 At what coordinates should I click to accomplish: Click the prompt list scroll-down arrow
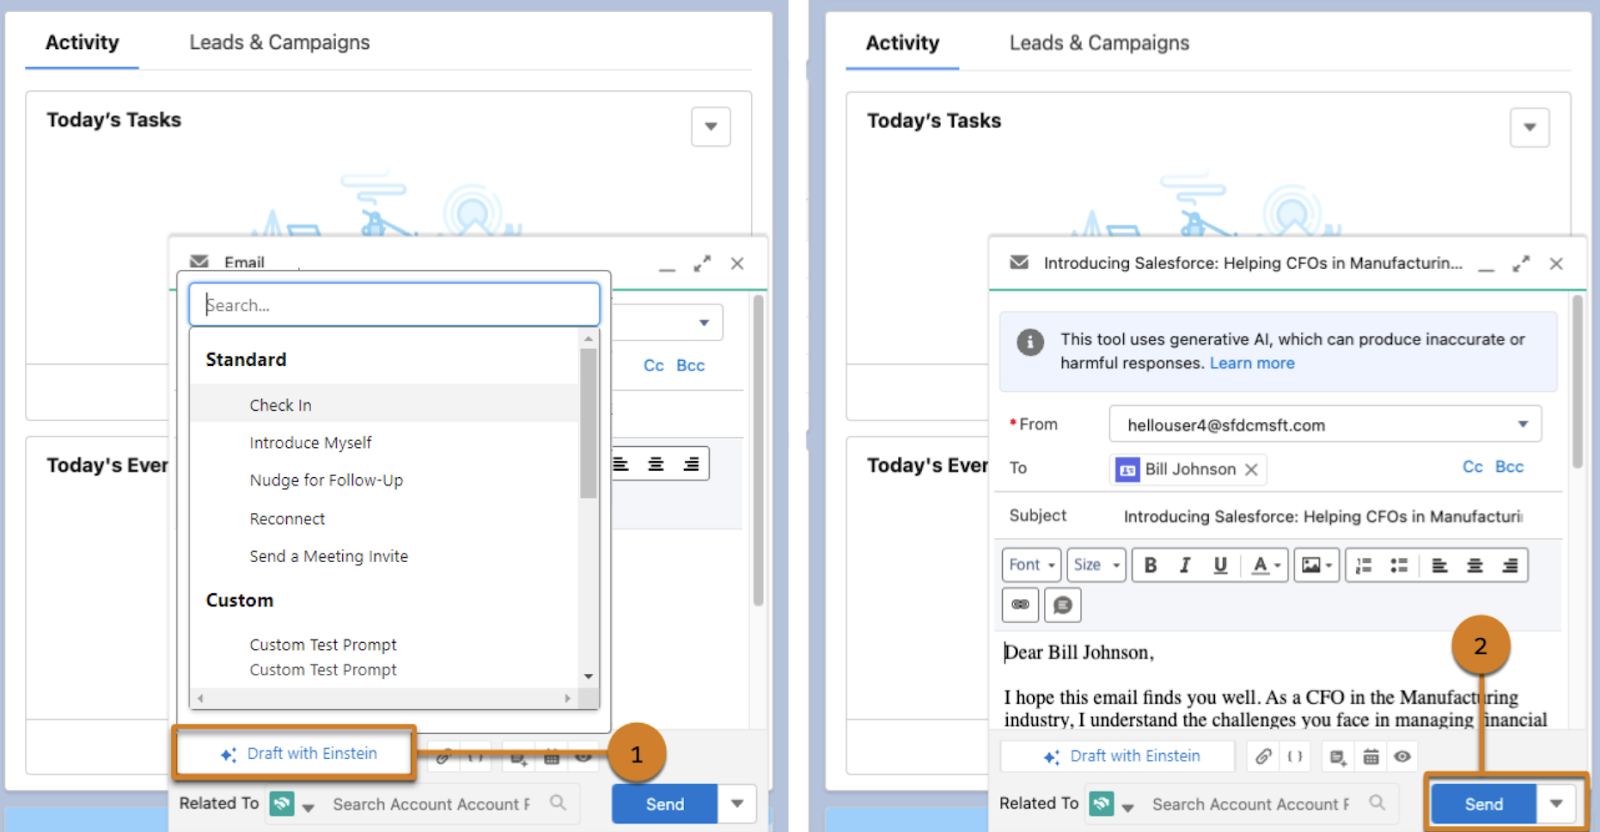point(588,677)
